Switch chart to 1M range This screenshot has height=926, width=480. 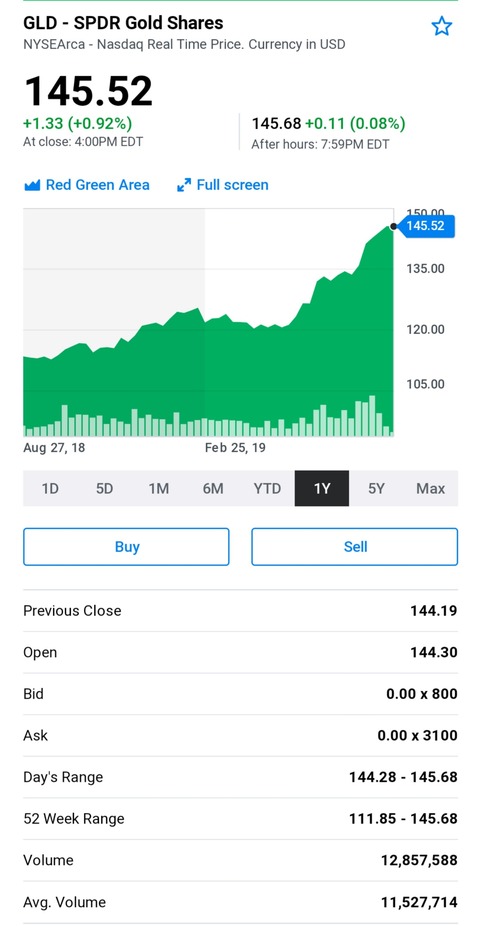point(159,488)
